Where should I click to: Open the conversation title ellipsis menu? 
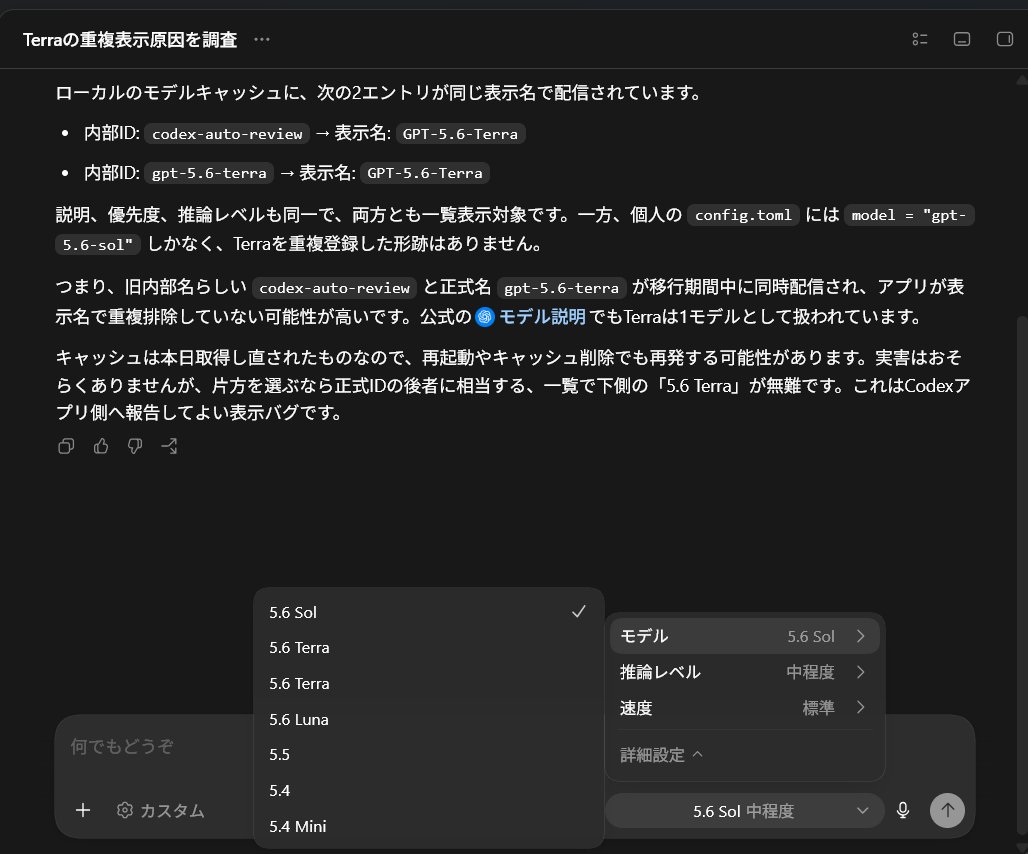click(x=262, y=39)
